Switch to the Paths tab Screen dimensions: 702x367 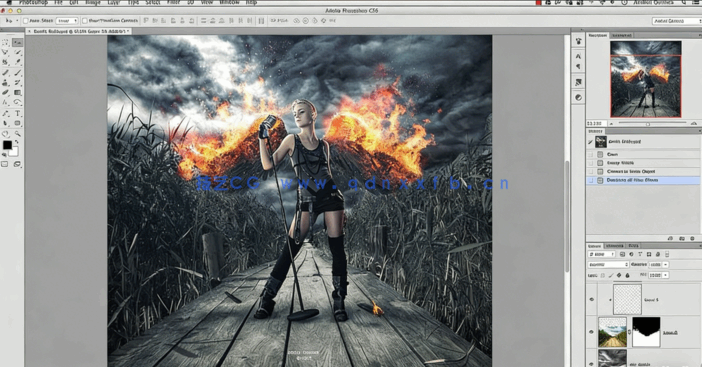coord(634,246)
